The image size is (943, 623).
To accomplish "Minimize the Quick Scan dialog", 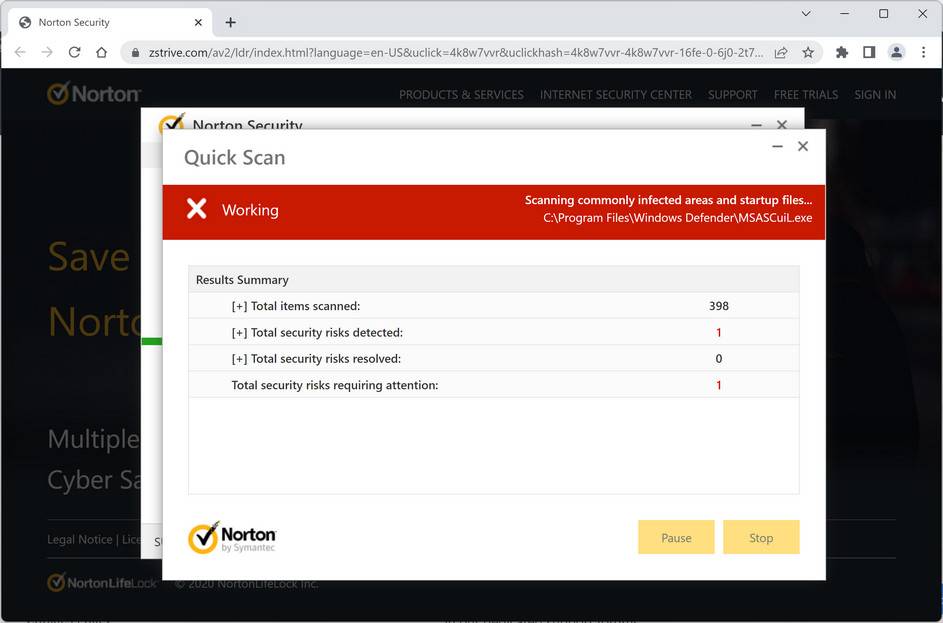I will point(778,146).
